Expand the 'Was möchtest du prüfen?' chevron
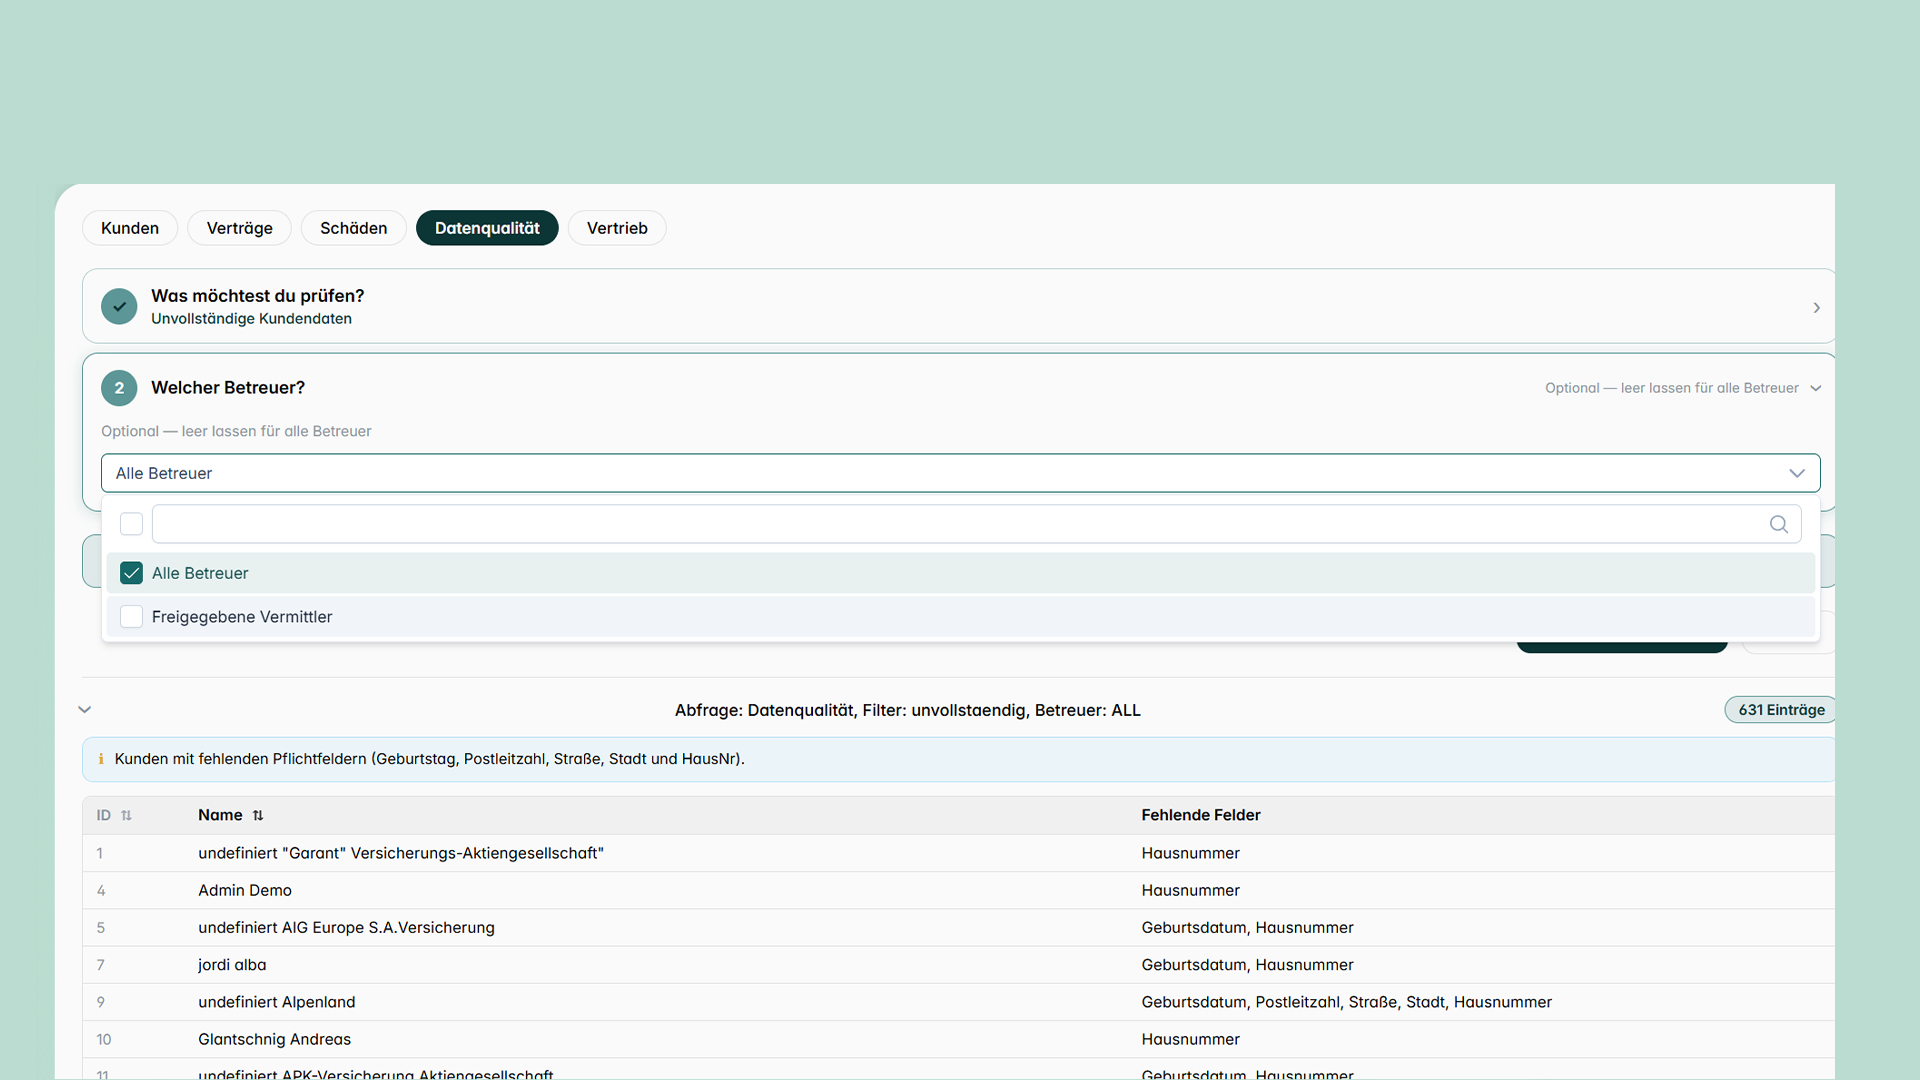The image size is (1920, 1080). 1816,308
